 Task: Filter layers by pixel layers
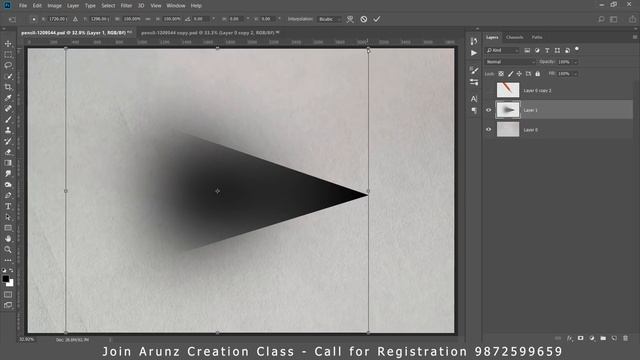click(x=527, y=50)
